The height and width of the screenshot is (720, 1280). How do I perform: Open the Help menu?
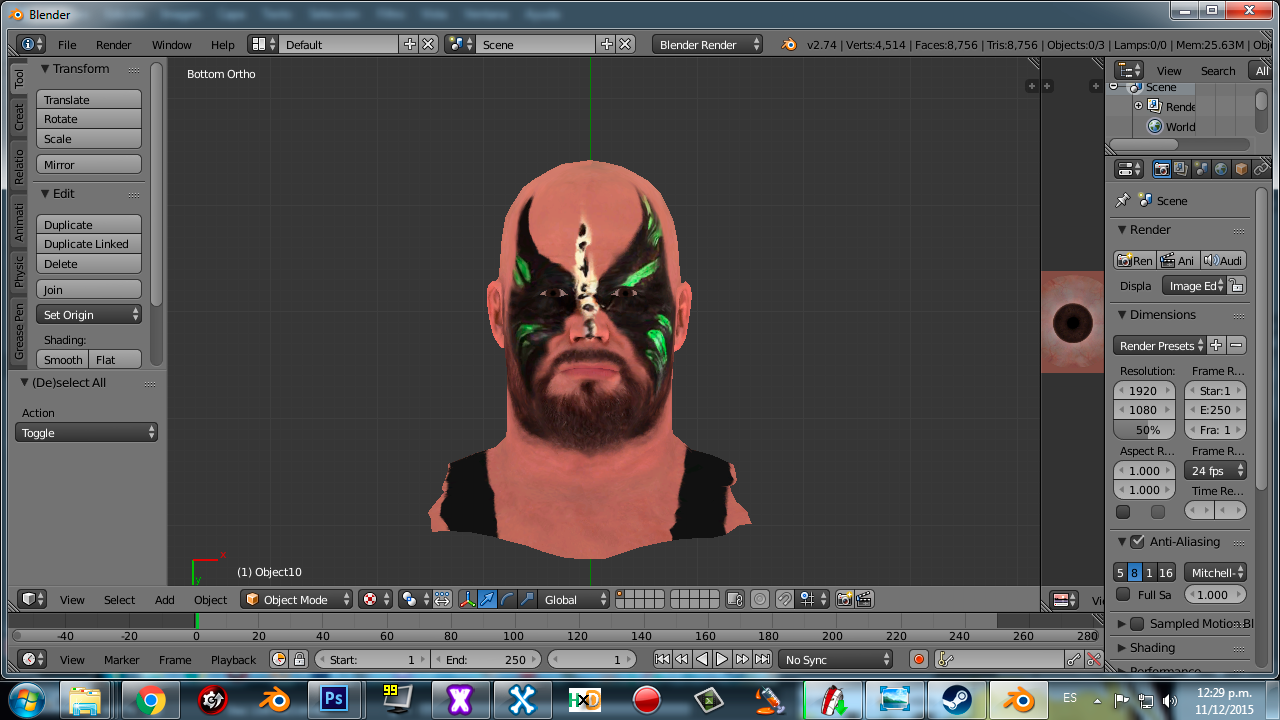pos(223,45)
